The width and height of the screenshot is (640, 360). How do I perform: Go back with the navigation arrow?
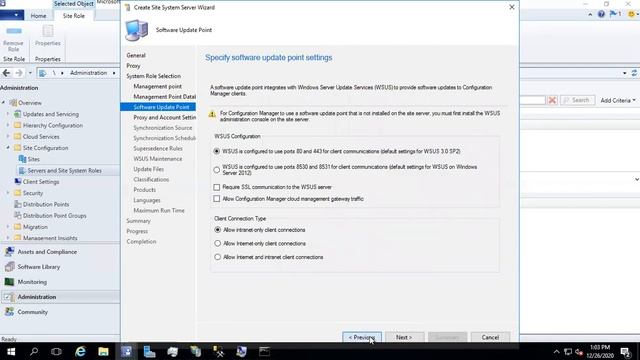coord(7,73)
